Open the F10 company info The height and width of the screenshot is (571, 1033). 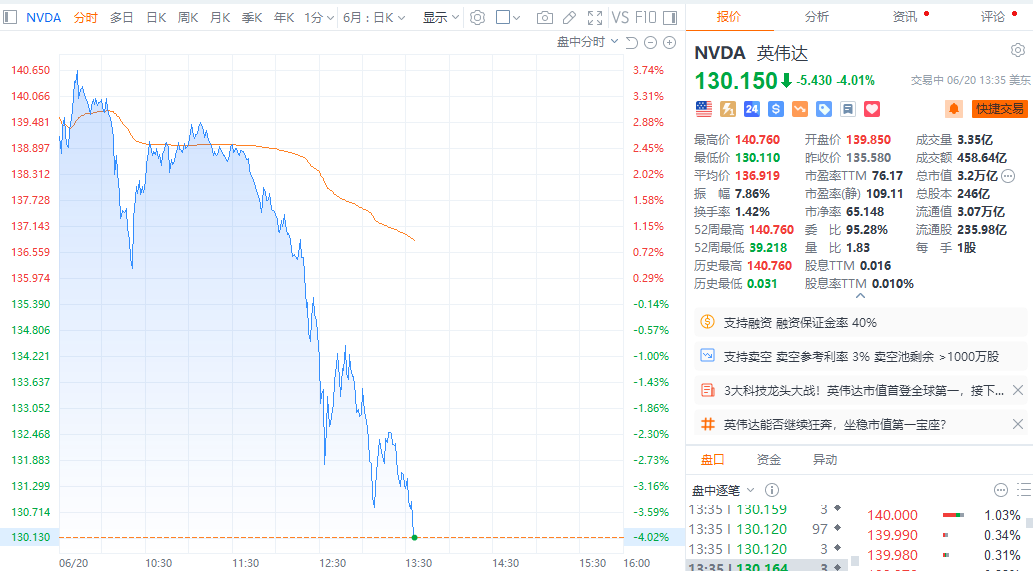646,18
